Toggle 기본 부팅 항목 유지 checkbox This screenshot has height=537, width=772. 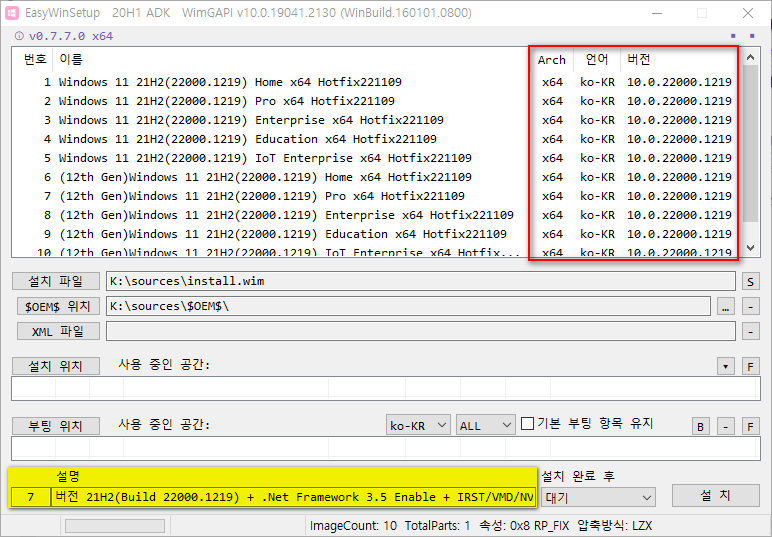[527, 423]
